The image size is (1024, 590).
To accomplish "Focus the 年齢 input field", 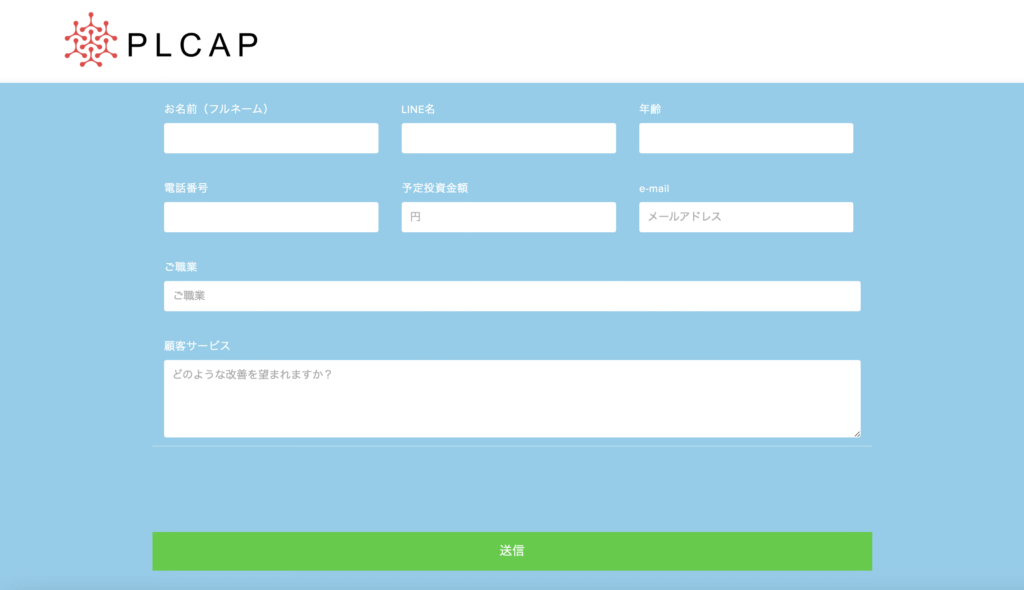I will coord(746,138).
